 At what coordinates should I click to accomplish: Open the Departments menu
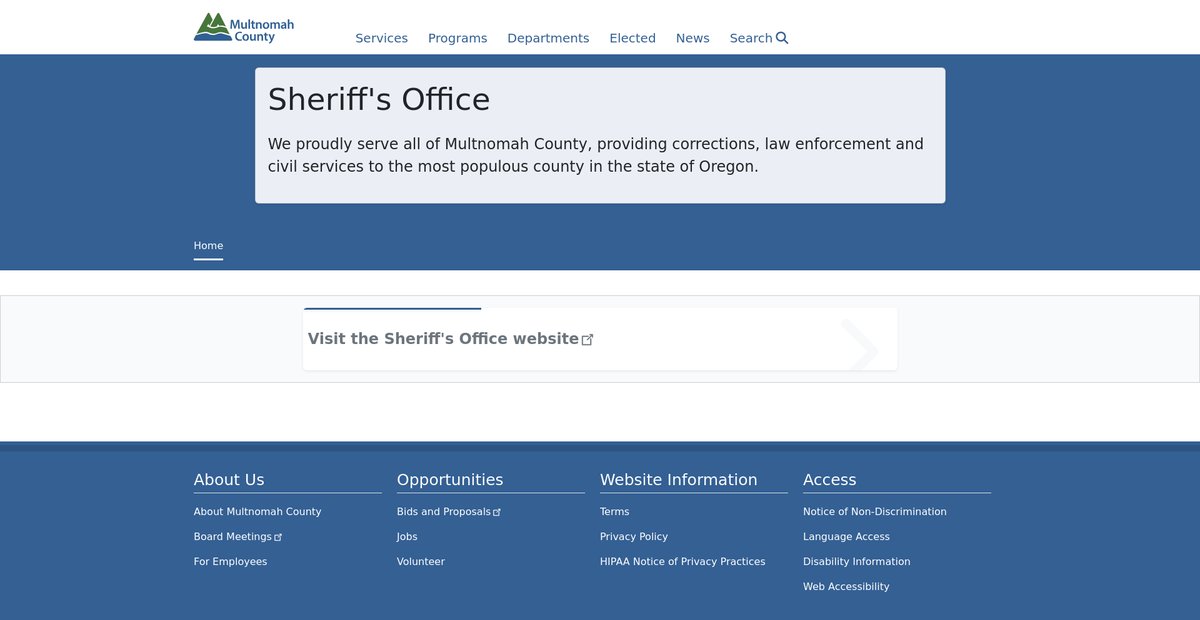pyautogui.click(x=548, y=38)
